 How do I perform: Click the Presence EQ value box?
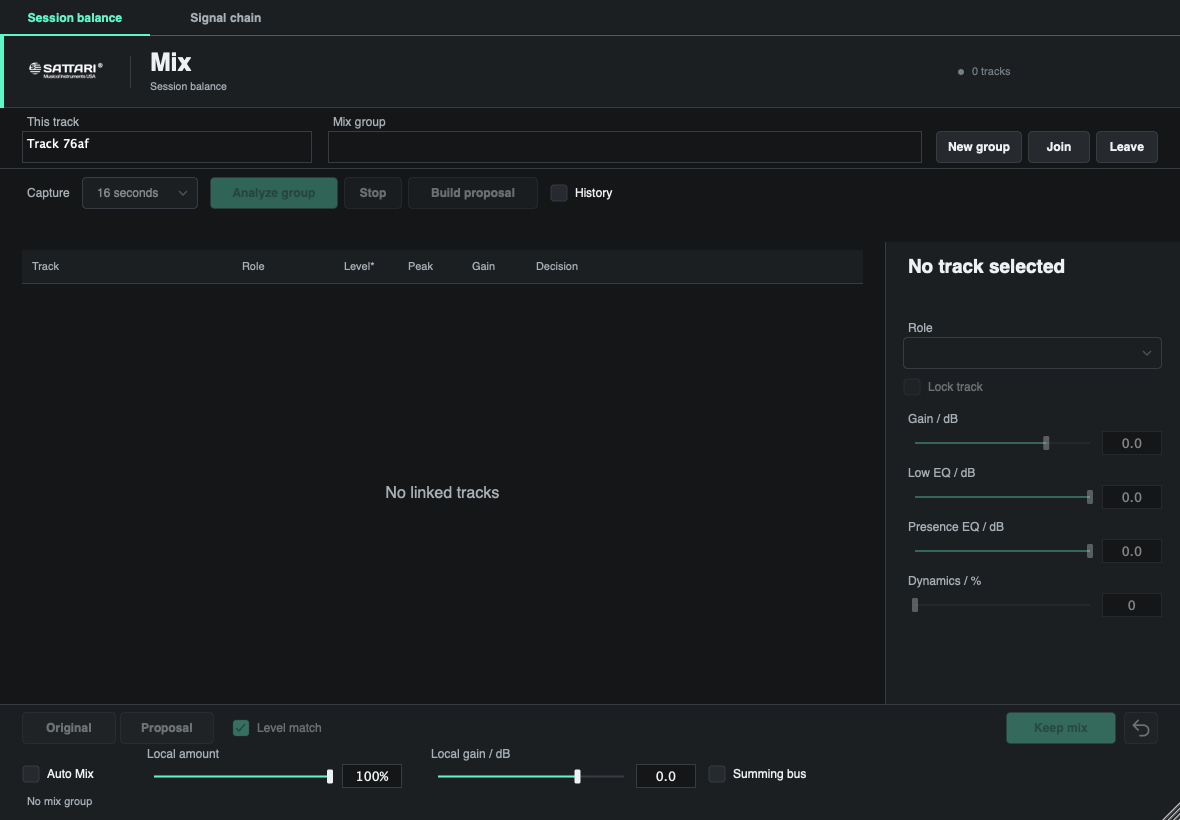[1131, 551]
